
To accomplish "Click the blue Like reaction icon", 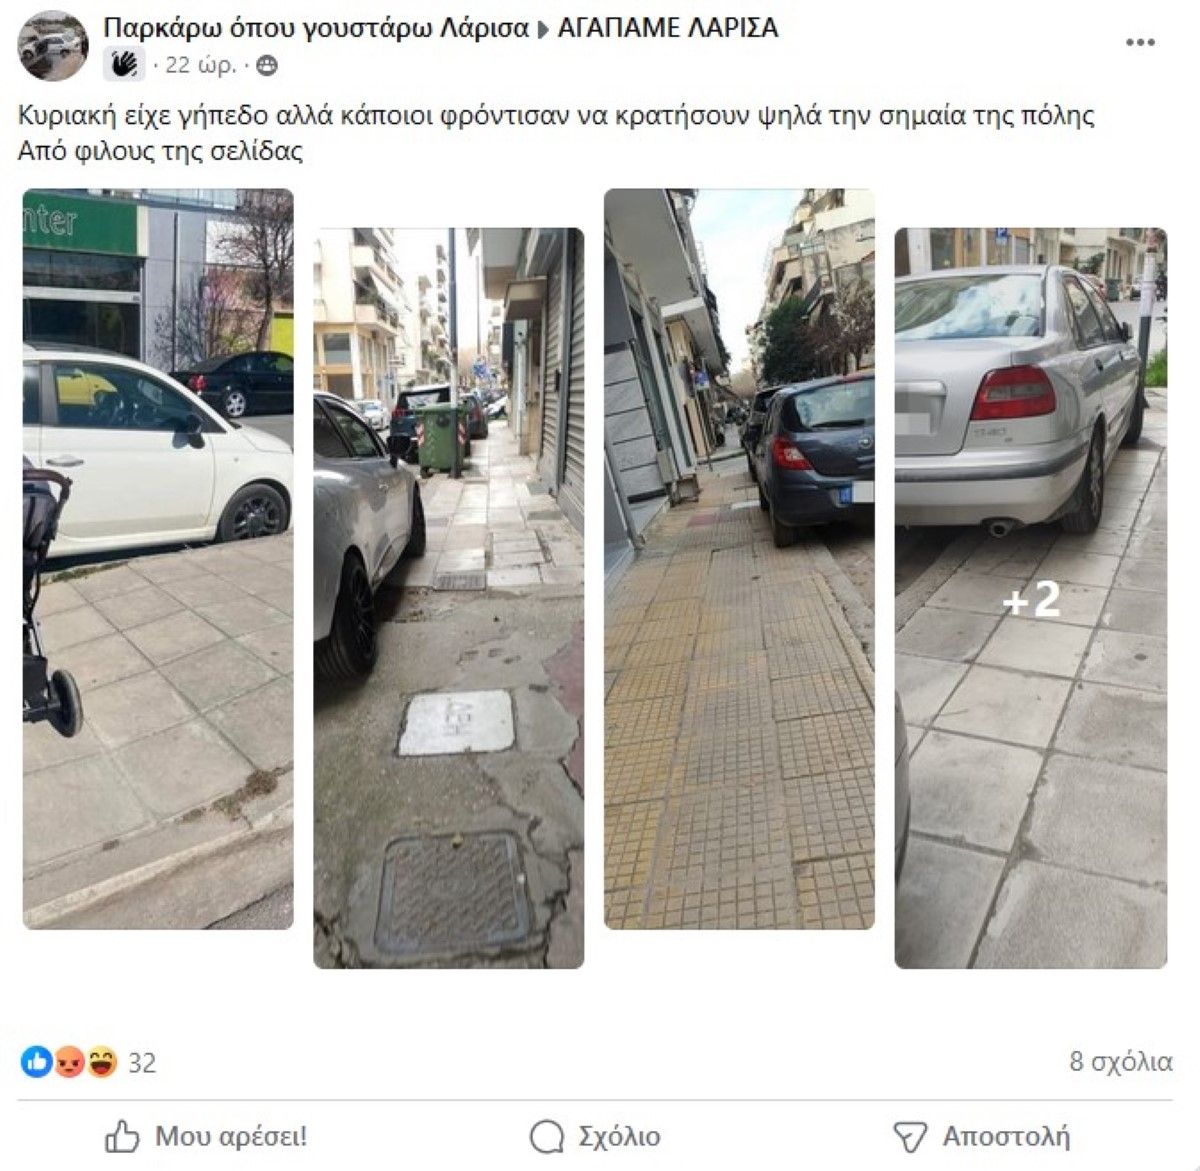I will pyautogui.click(x=35, y=1061).
